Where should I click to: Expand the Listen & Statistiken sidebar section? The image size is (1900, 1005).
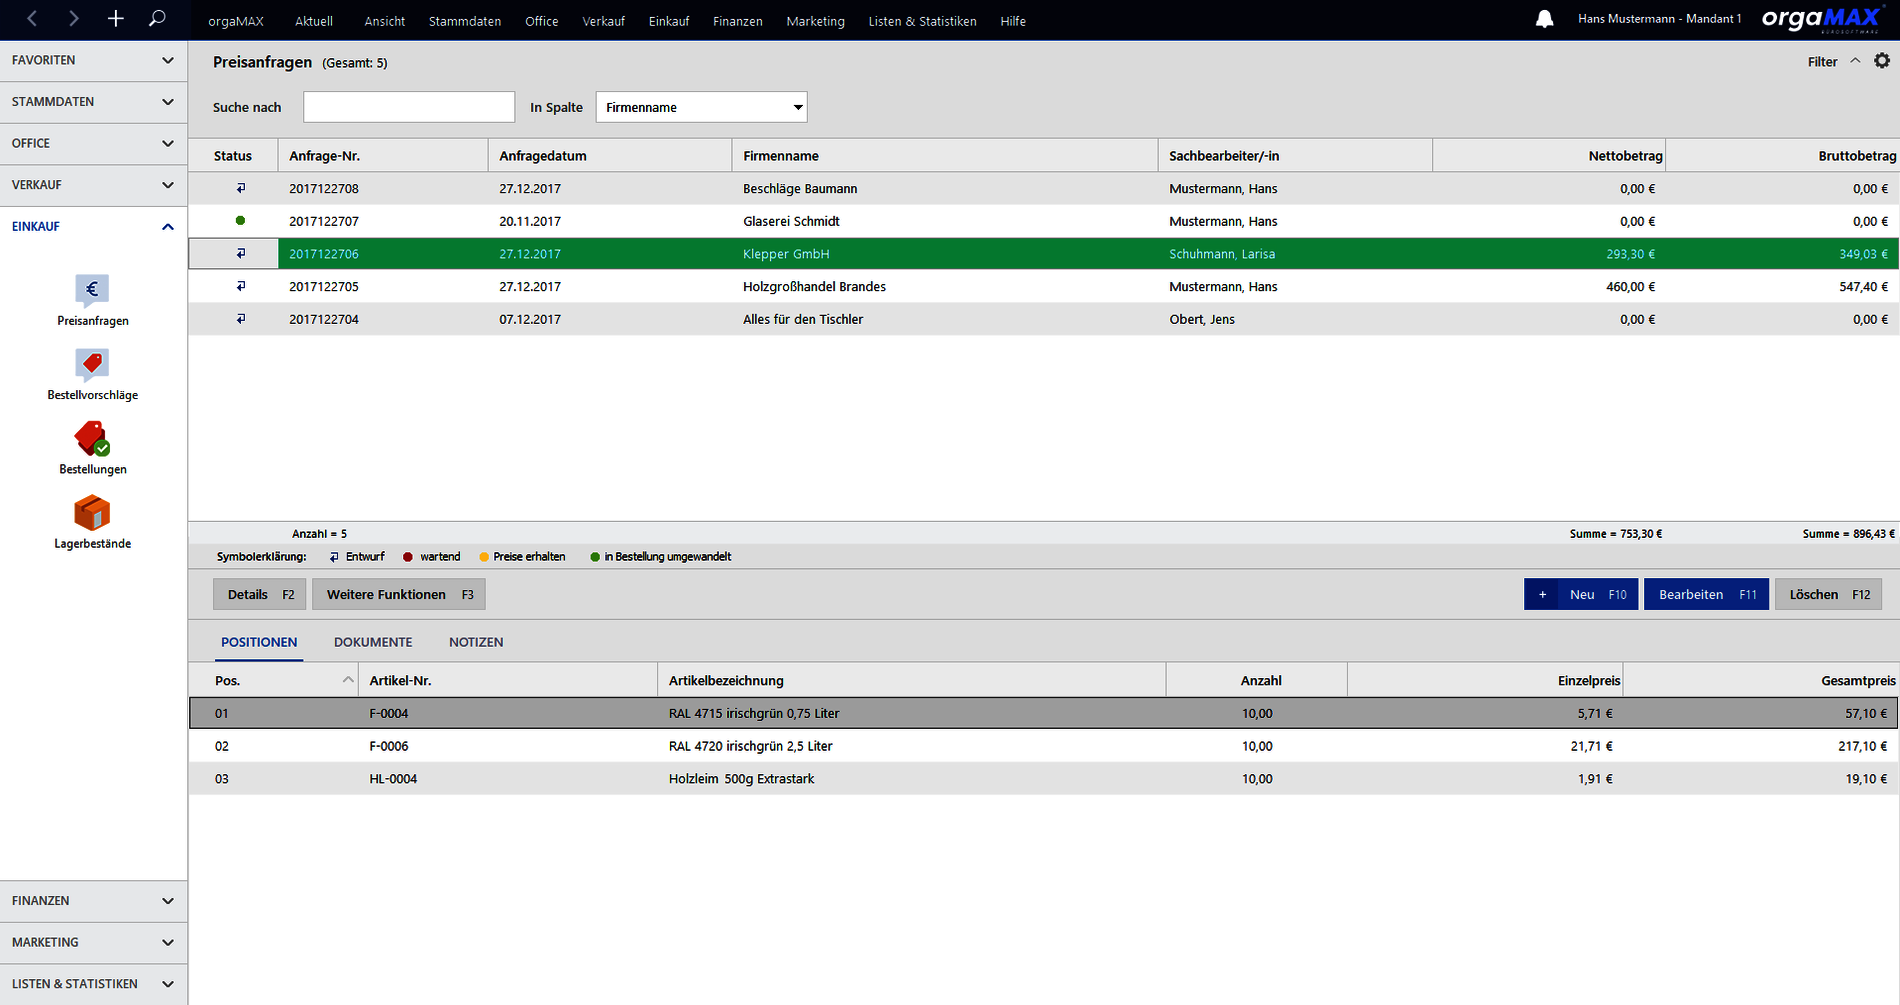[93, 984]
